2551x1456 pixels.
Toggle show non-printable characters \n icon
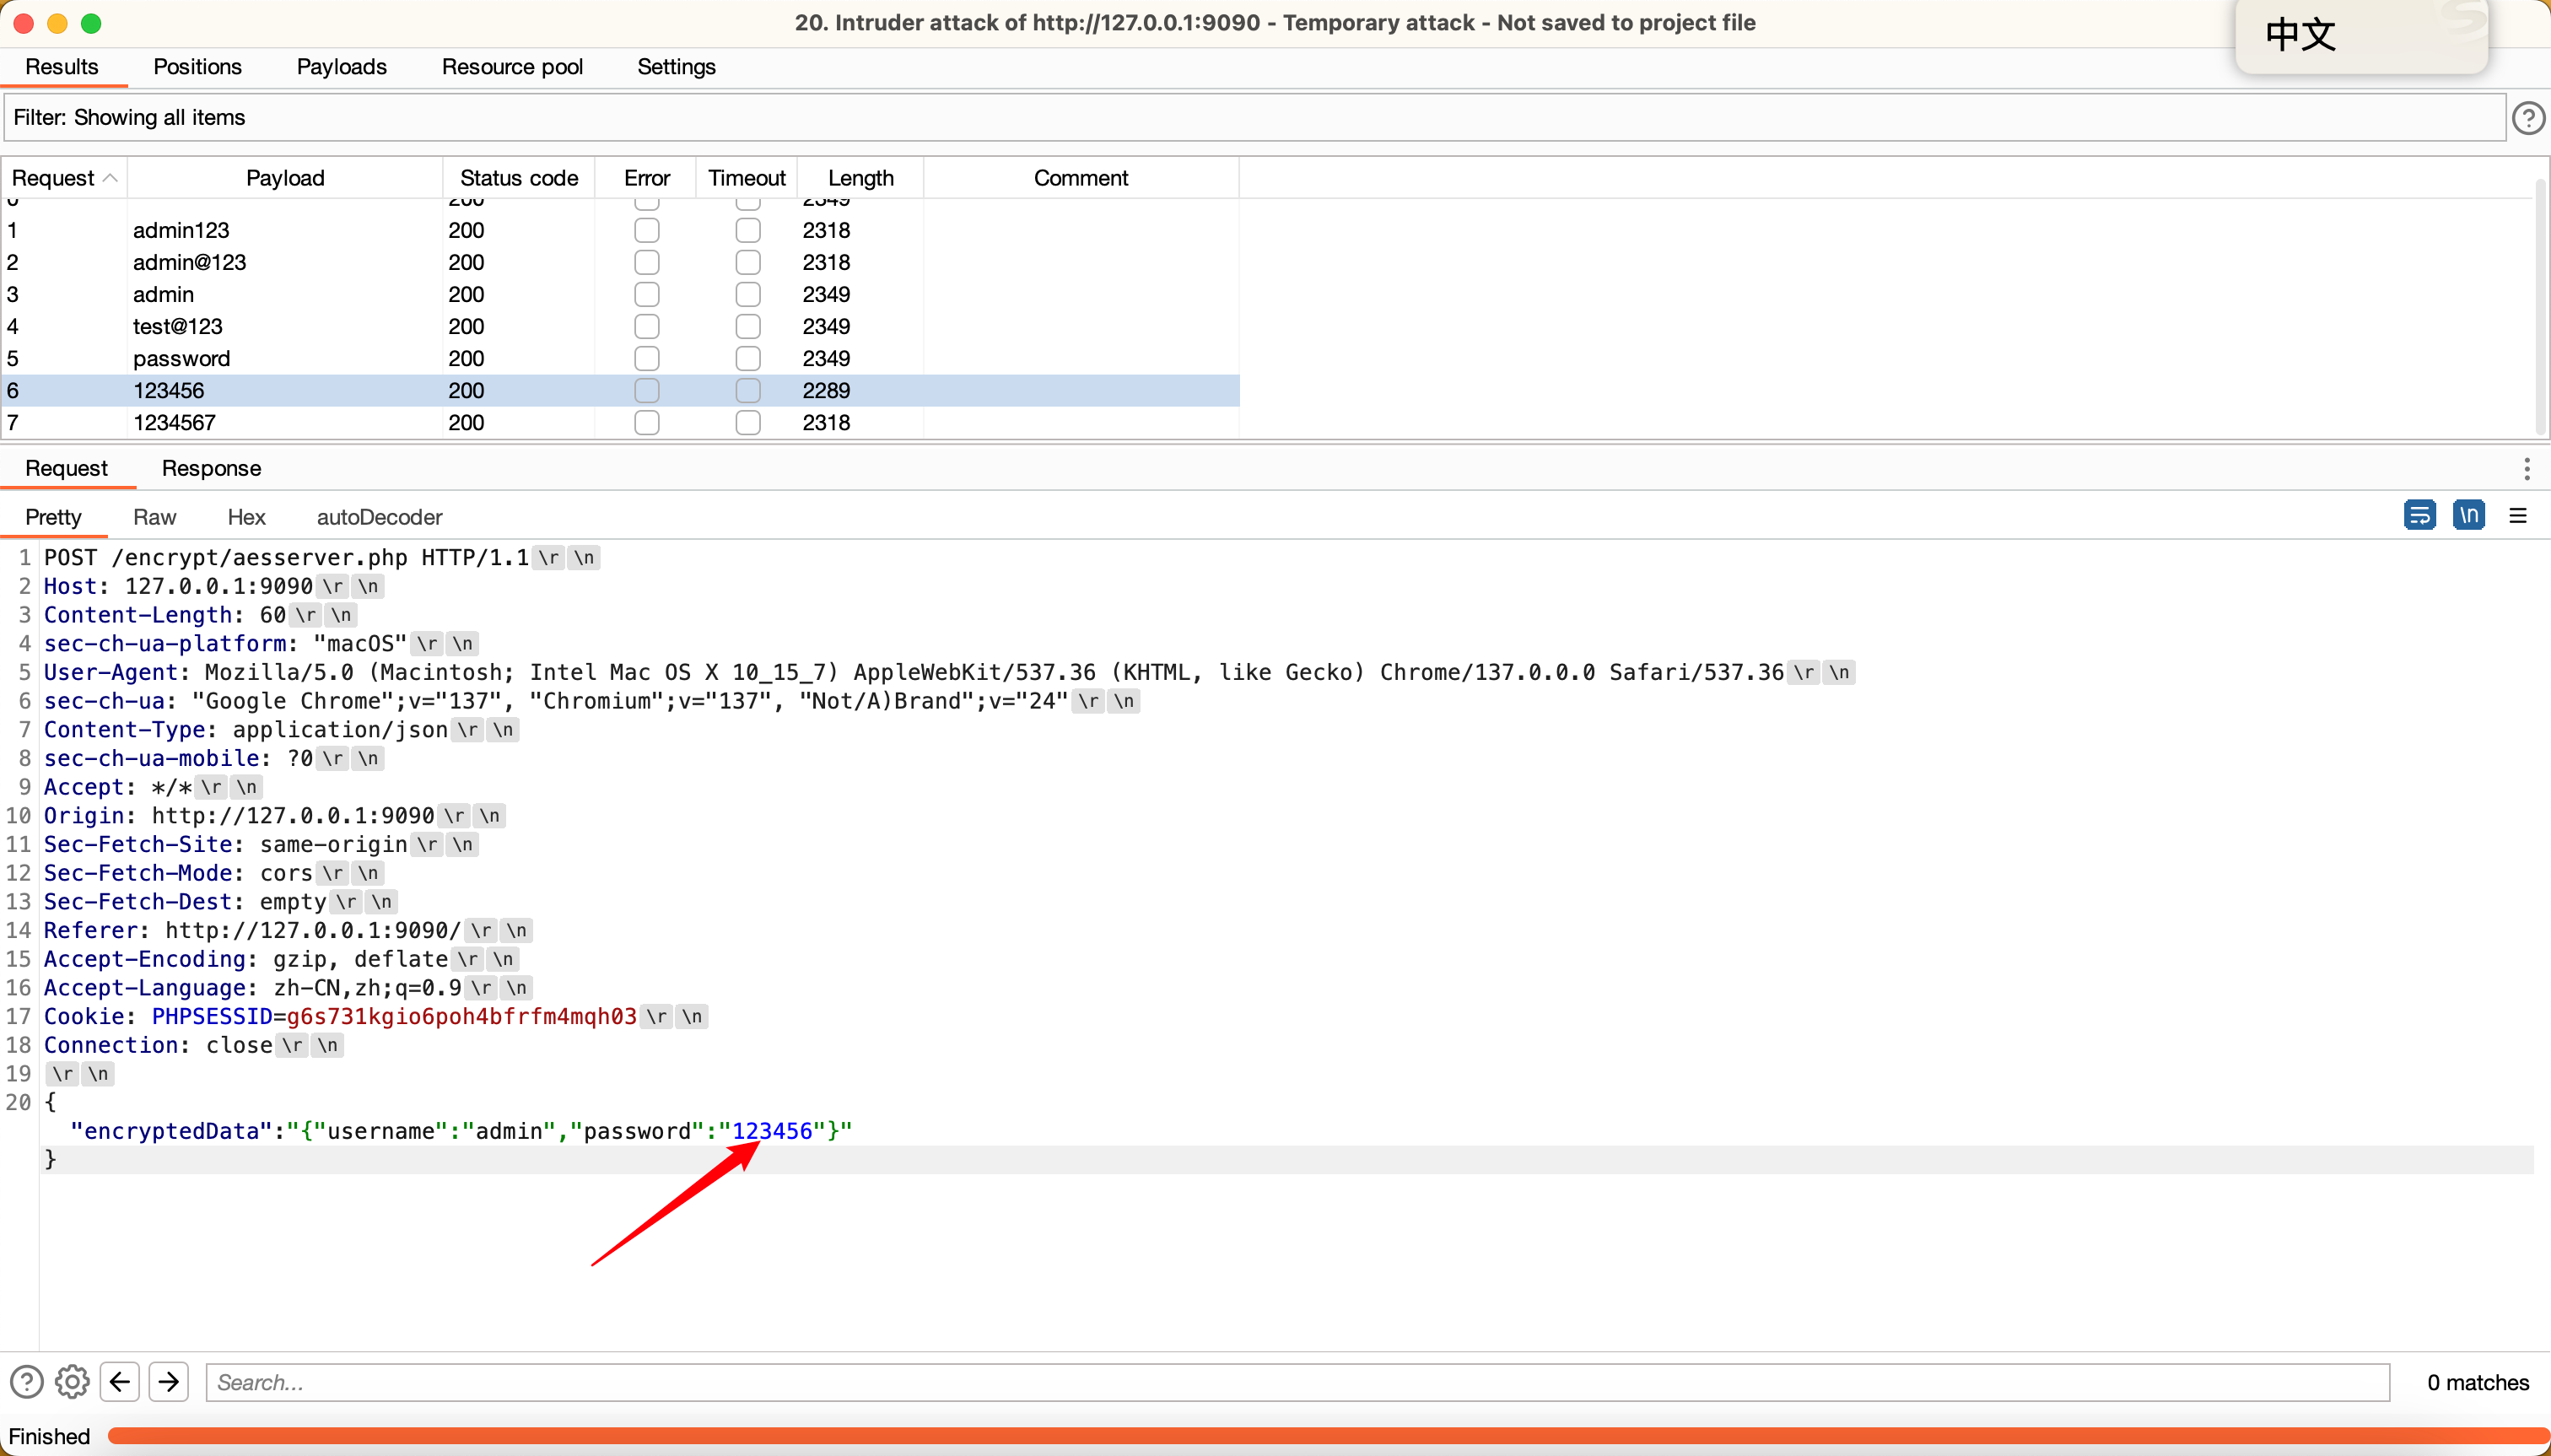coord(2469,516)
